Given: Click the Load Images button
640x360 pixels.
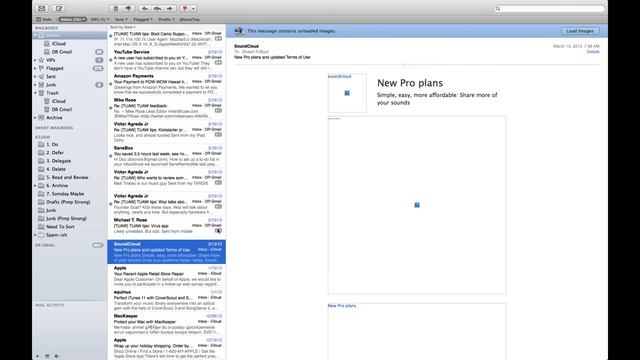Looking at the screenshot, I should (x=580, y=31).
